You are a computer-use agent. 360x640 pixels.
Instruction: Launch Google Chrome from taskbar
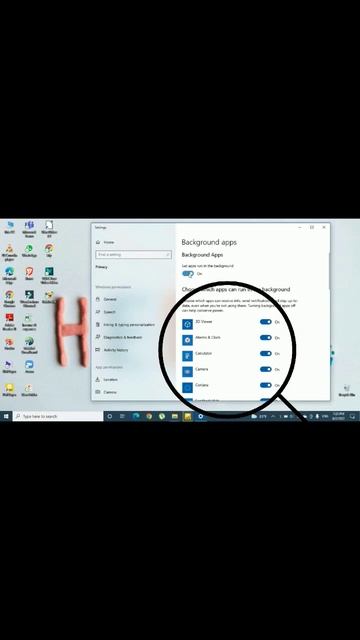[x=149, y=416]
